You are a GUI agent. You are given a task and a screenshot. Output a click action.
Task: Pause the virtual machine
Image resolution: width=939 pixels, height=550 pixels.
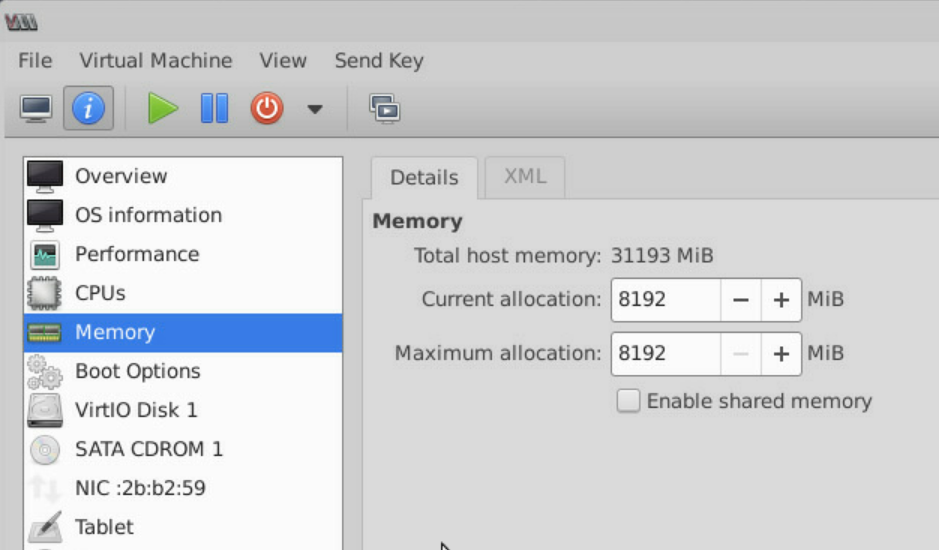pyautogui.click(x=214, y=108)
